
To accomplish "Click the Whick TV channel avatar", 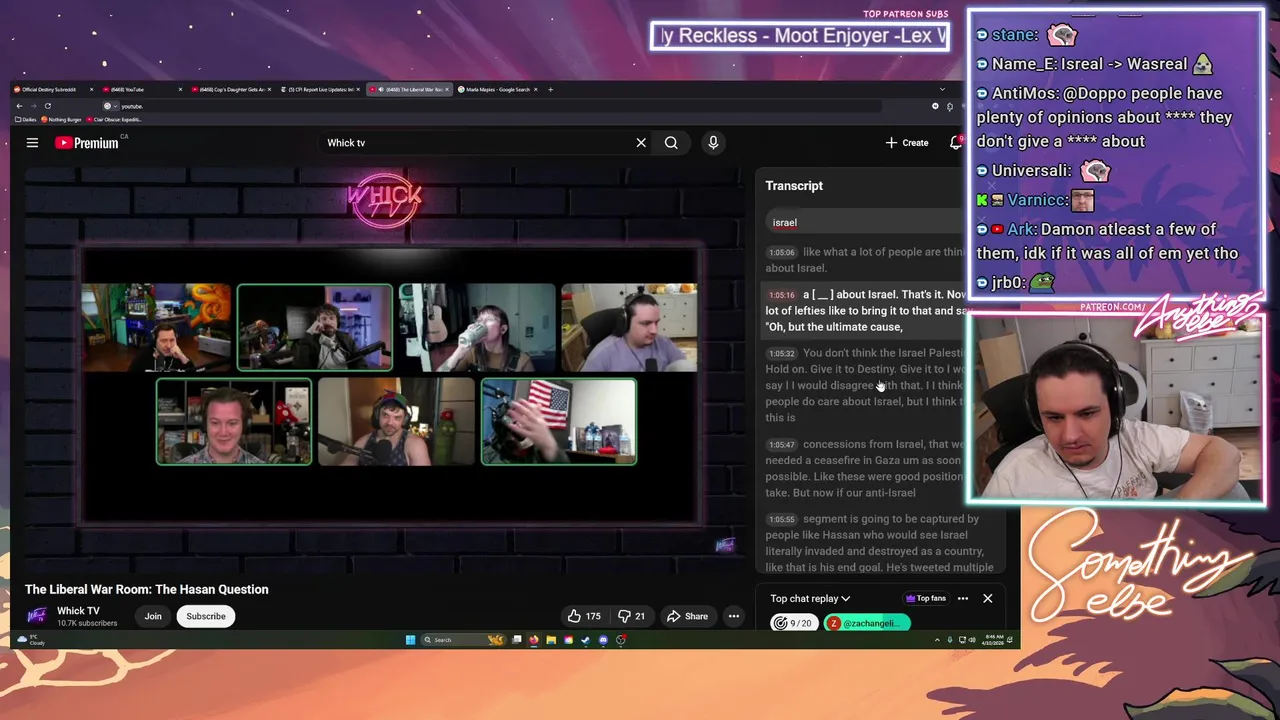I will tap(37, 616).
